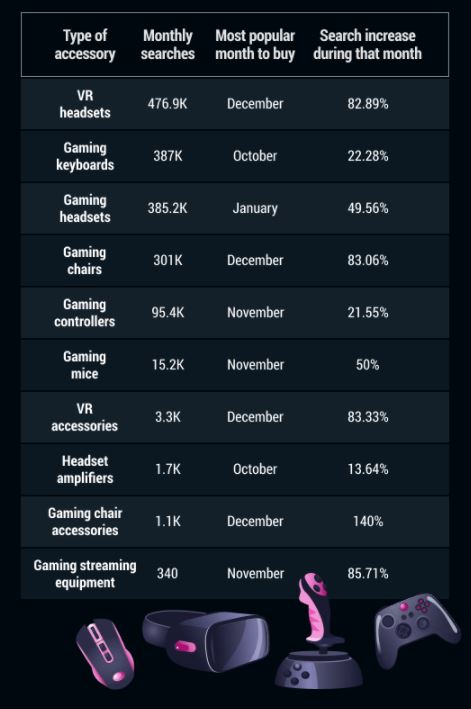This screenshot has height=709, width=471.
Task: Select the VR headsets row label
Action: [x=85, y=104]
